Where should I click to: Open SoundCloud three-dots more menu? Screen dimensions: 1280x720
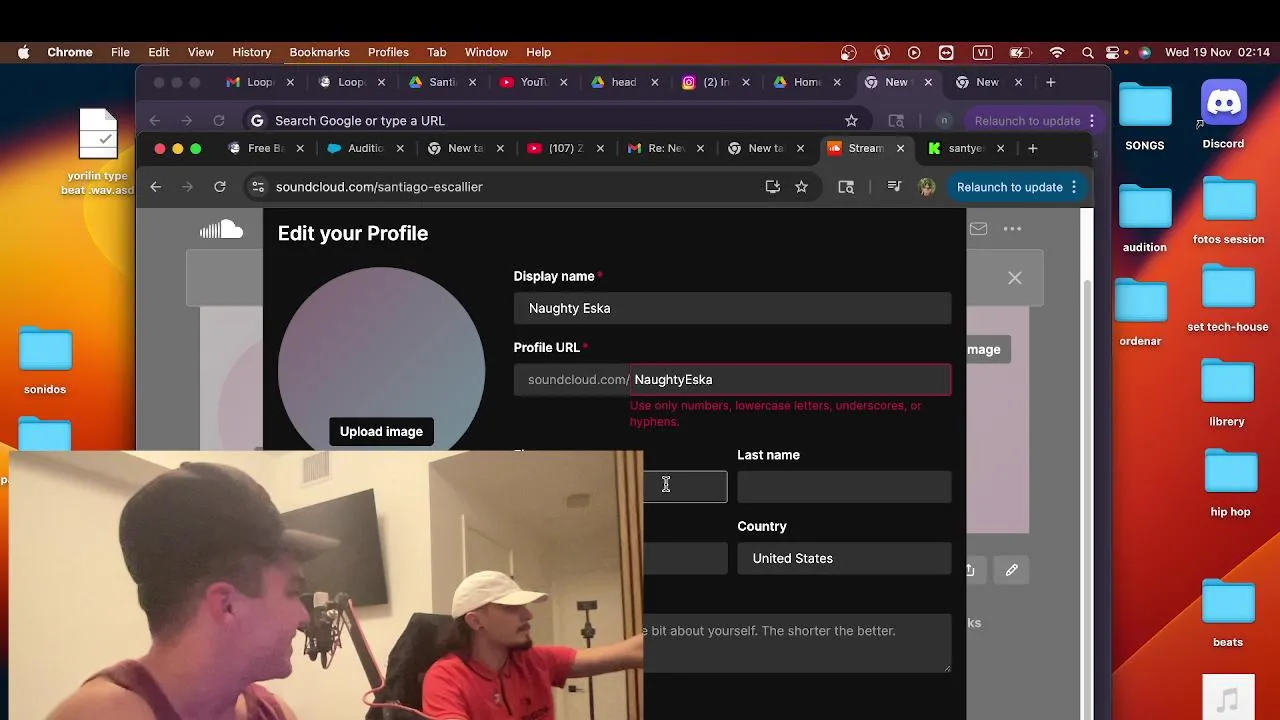(x=1012, y=228)
